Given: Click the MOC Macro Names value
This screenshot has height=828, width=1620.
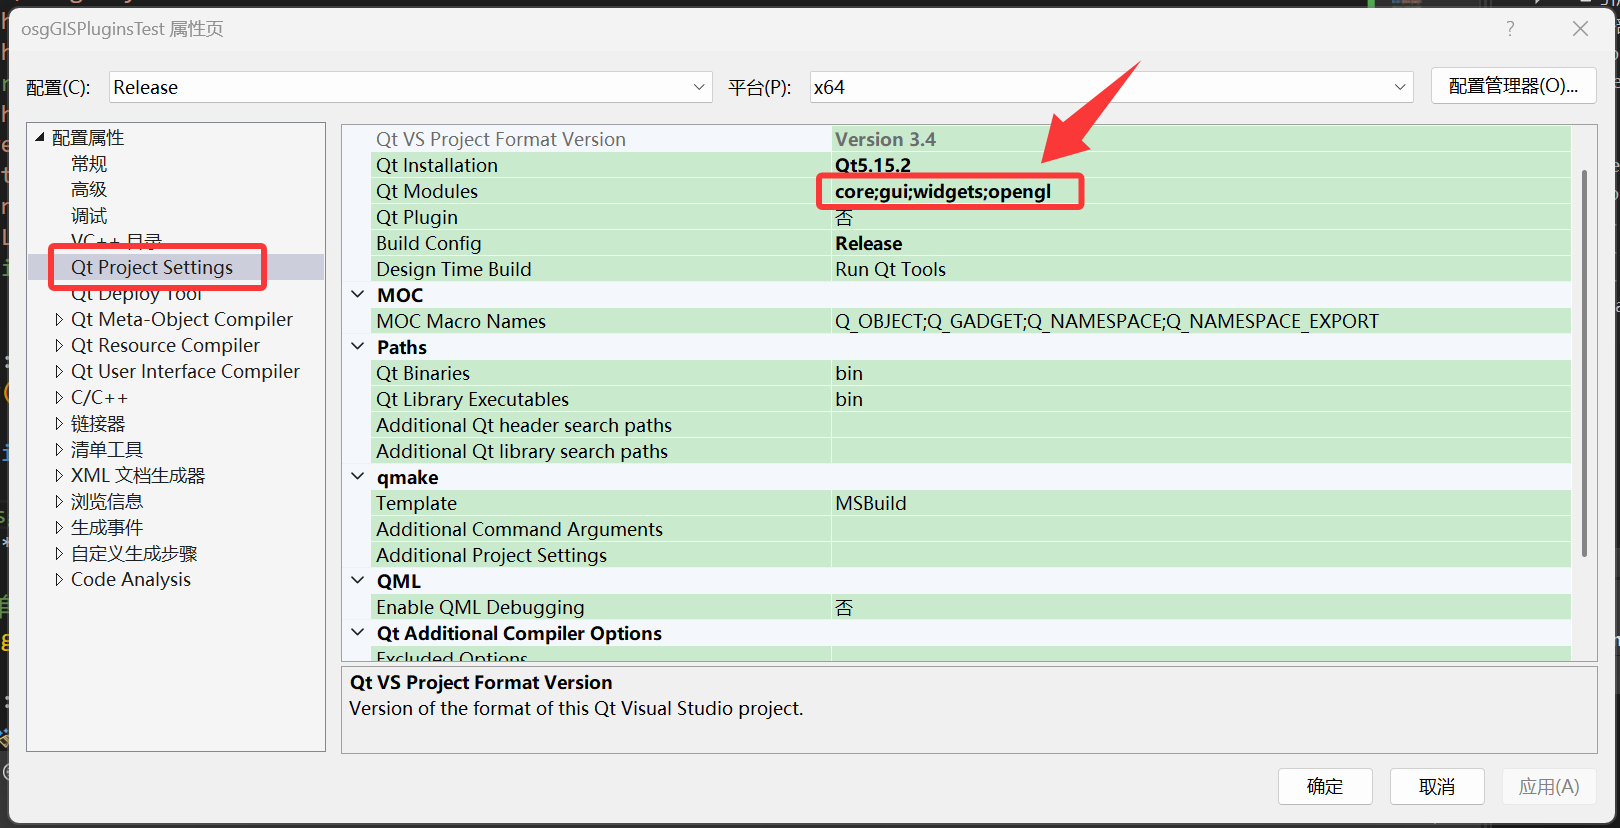Looking at the screenshot, I should pos(1201,321).
